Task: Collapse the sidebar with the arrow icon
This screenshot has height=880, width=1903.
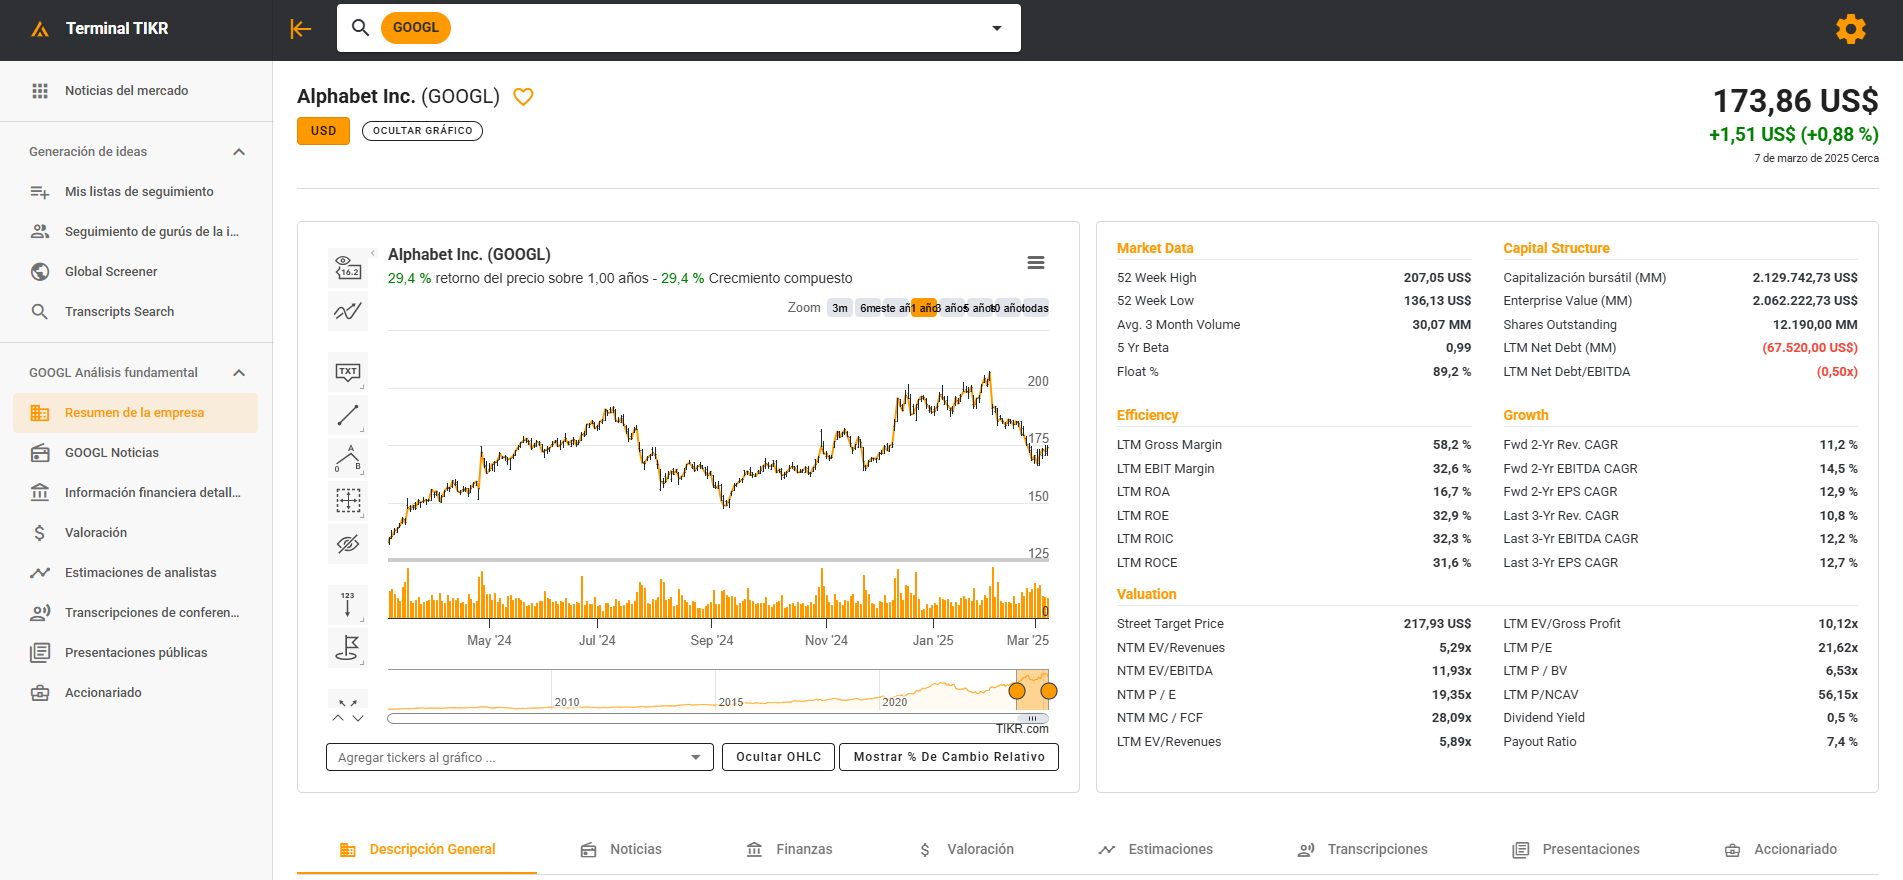Action: 300,29
